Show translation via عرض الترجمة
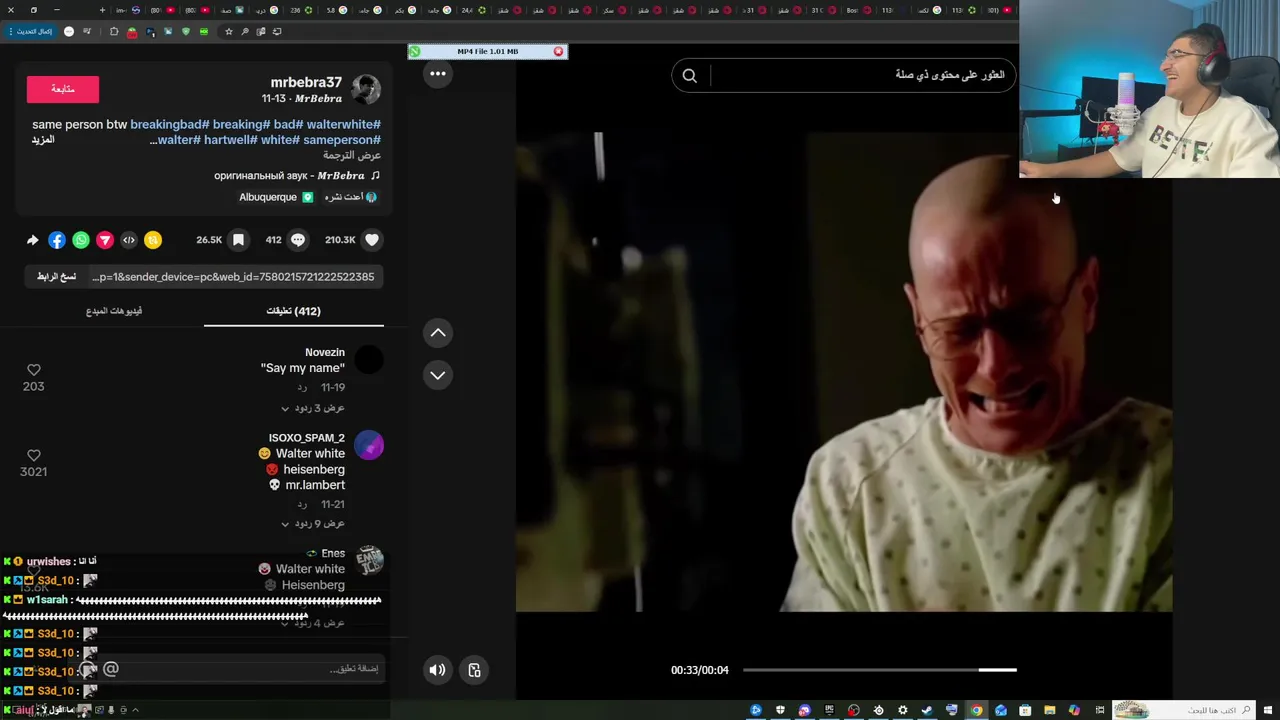 (352, 156)
